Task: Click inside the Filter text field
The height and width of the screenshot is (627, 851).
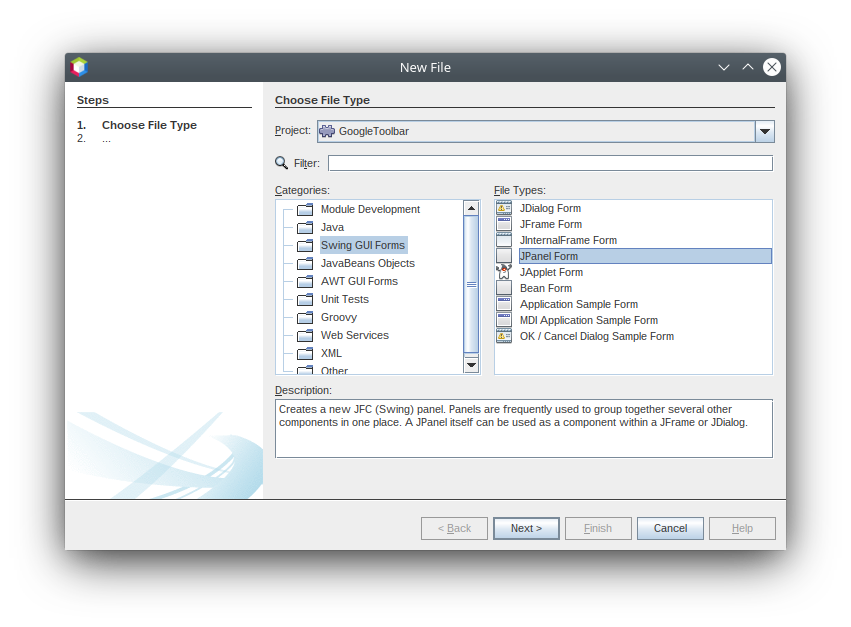Action: click(x=550, y=163)
